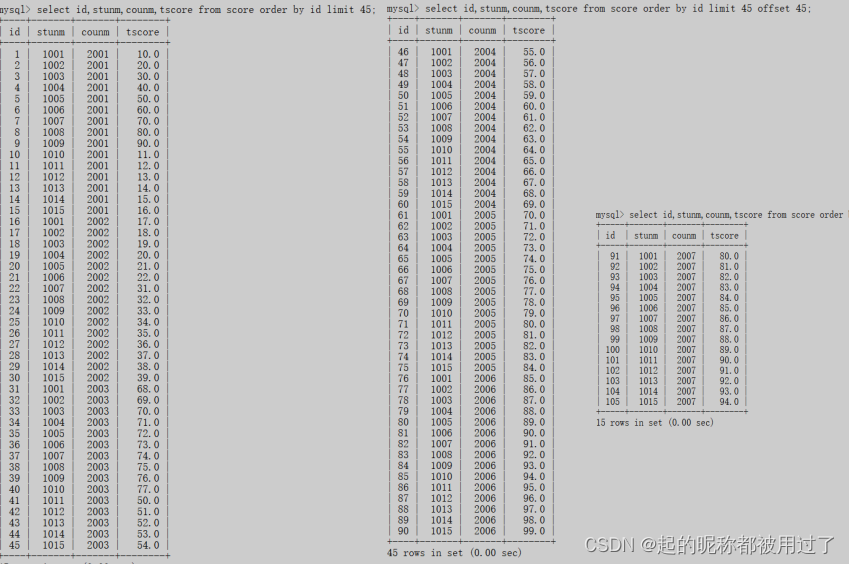
Task: Click the cut-off query above the id 91 table
Action: click(720, 215)
